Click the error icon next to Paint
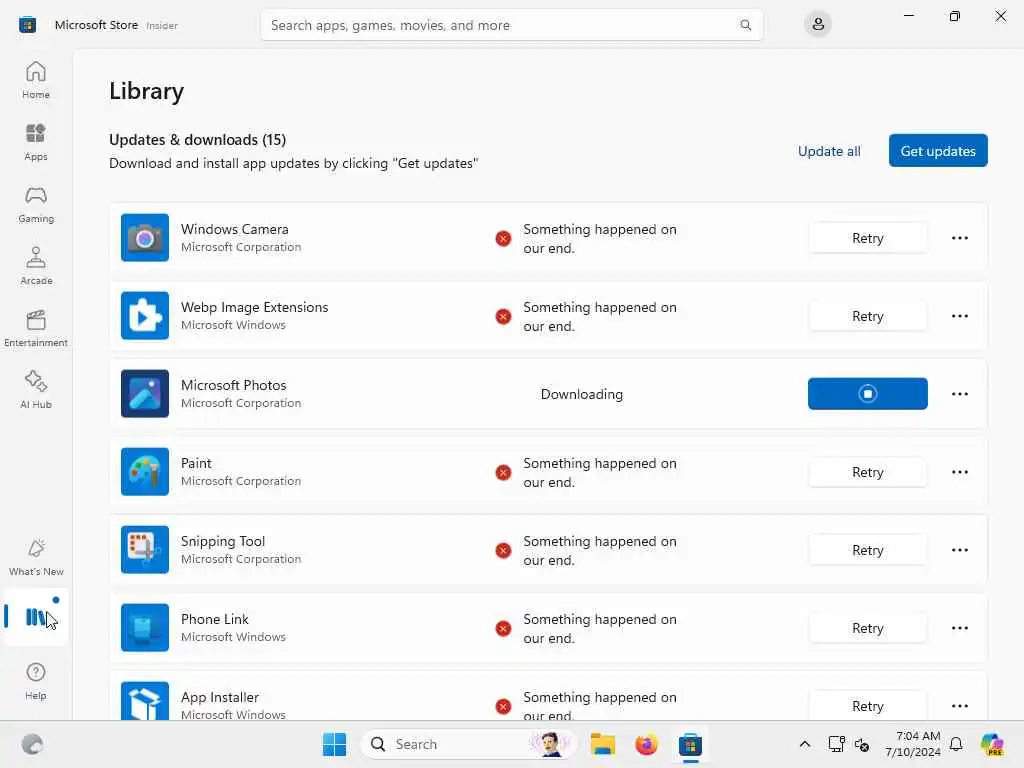This screenshot has width=1024, height=768. pos(503,472)
